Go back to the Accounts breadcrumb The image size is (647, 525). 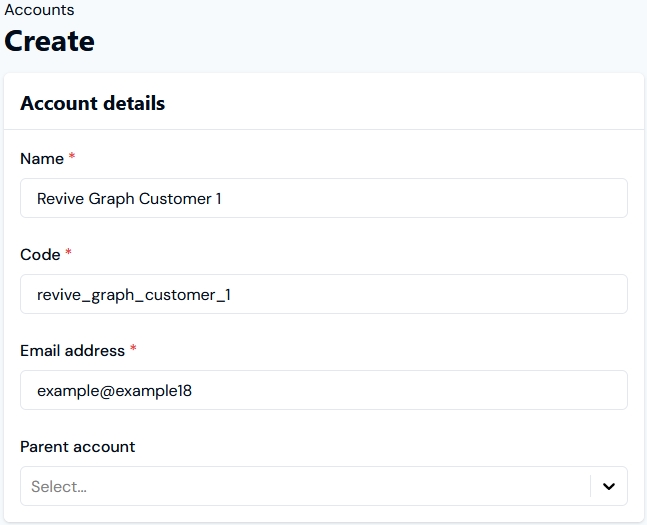pos(39,9)
